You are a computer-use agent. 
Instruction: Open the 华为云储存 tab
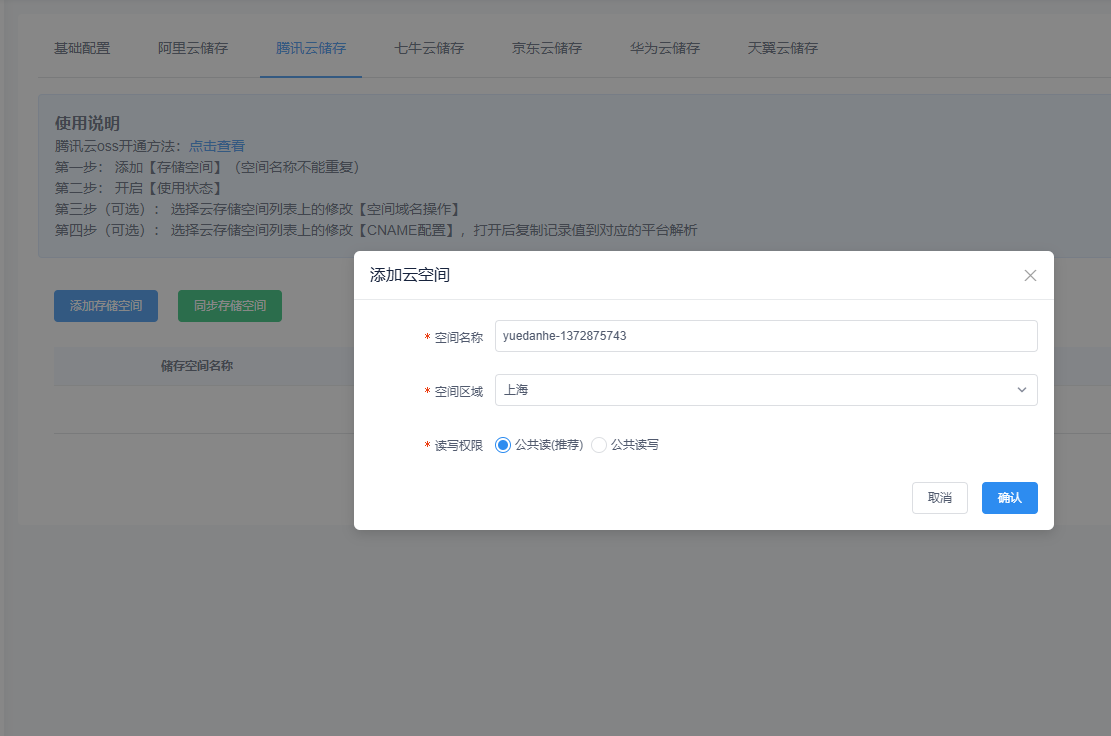(665, 48)
